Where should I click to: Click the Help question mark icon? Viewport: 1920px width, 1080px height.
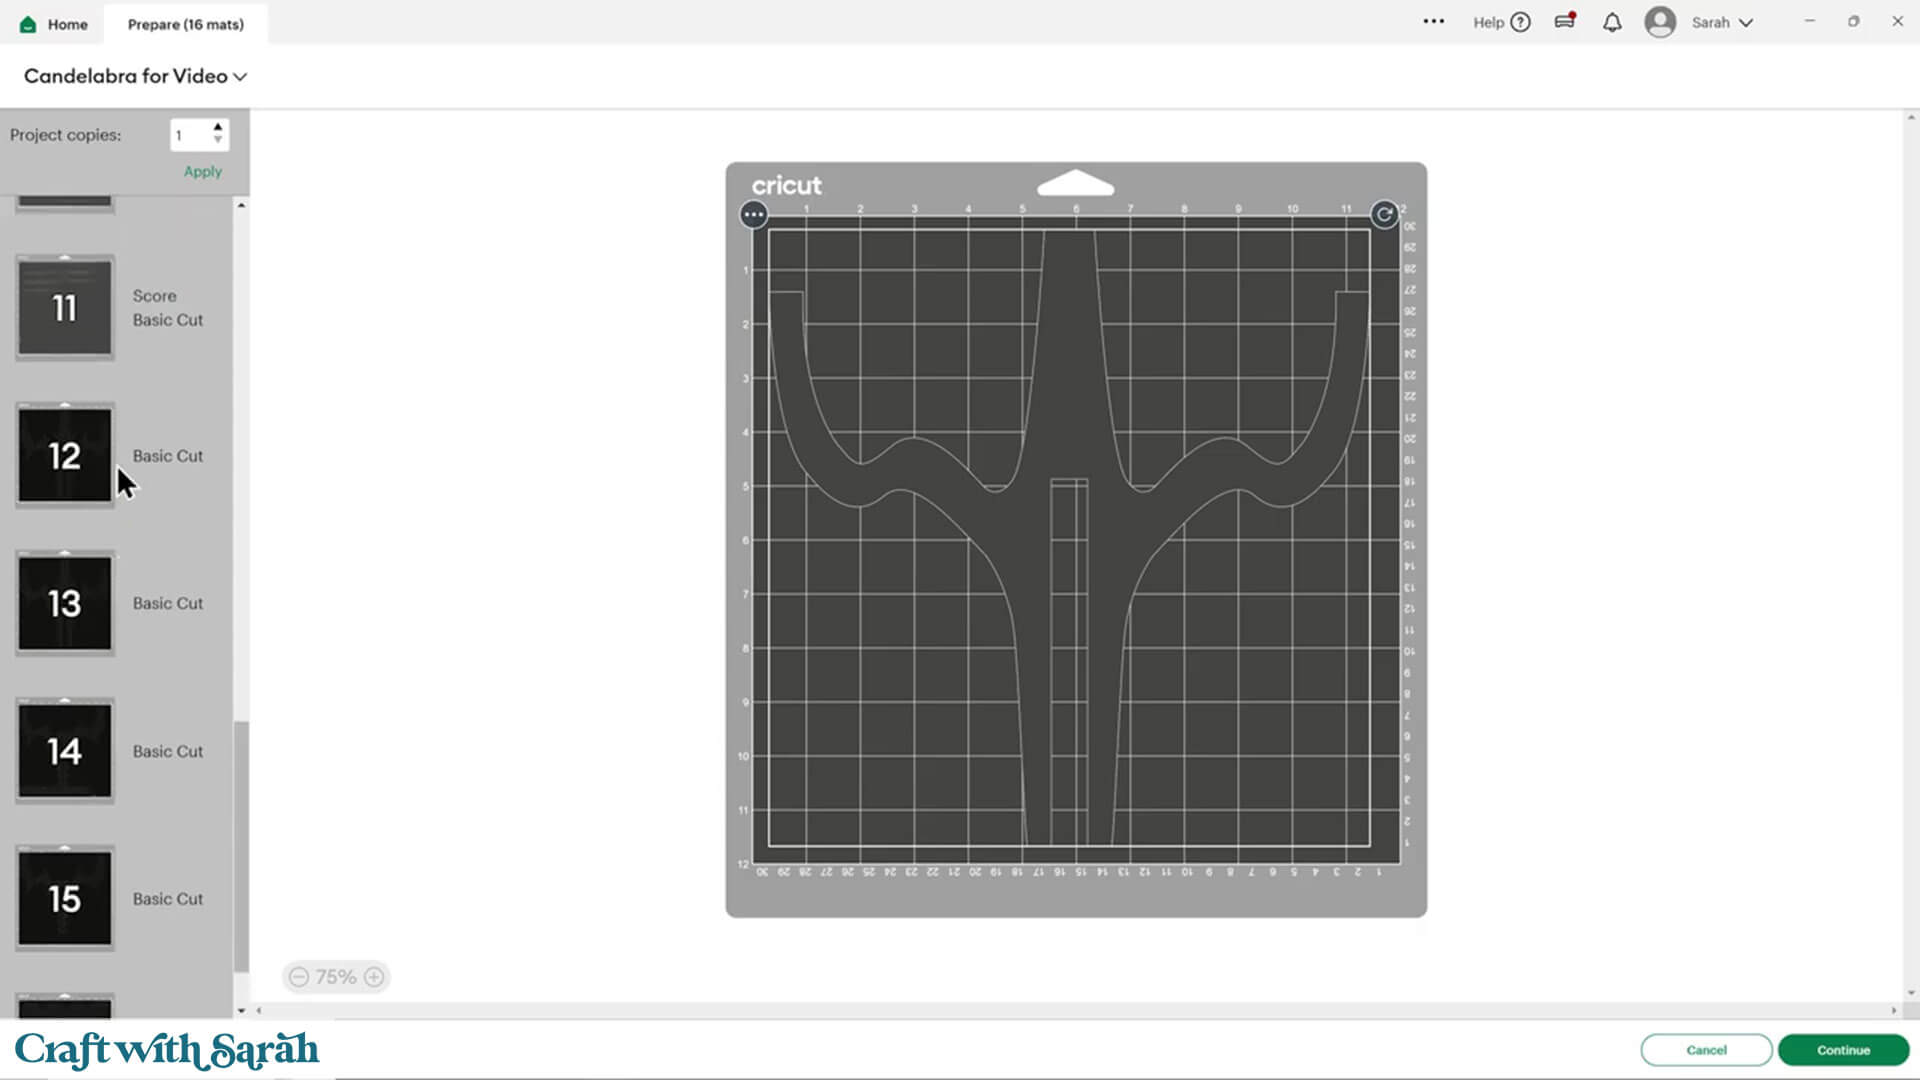1520,22
